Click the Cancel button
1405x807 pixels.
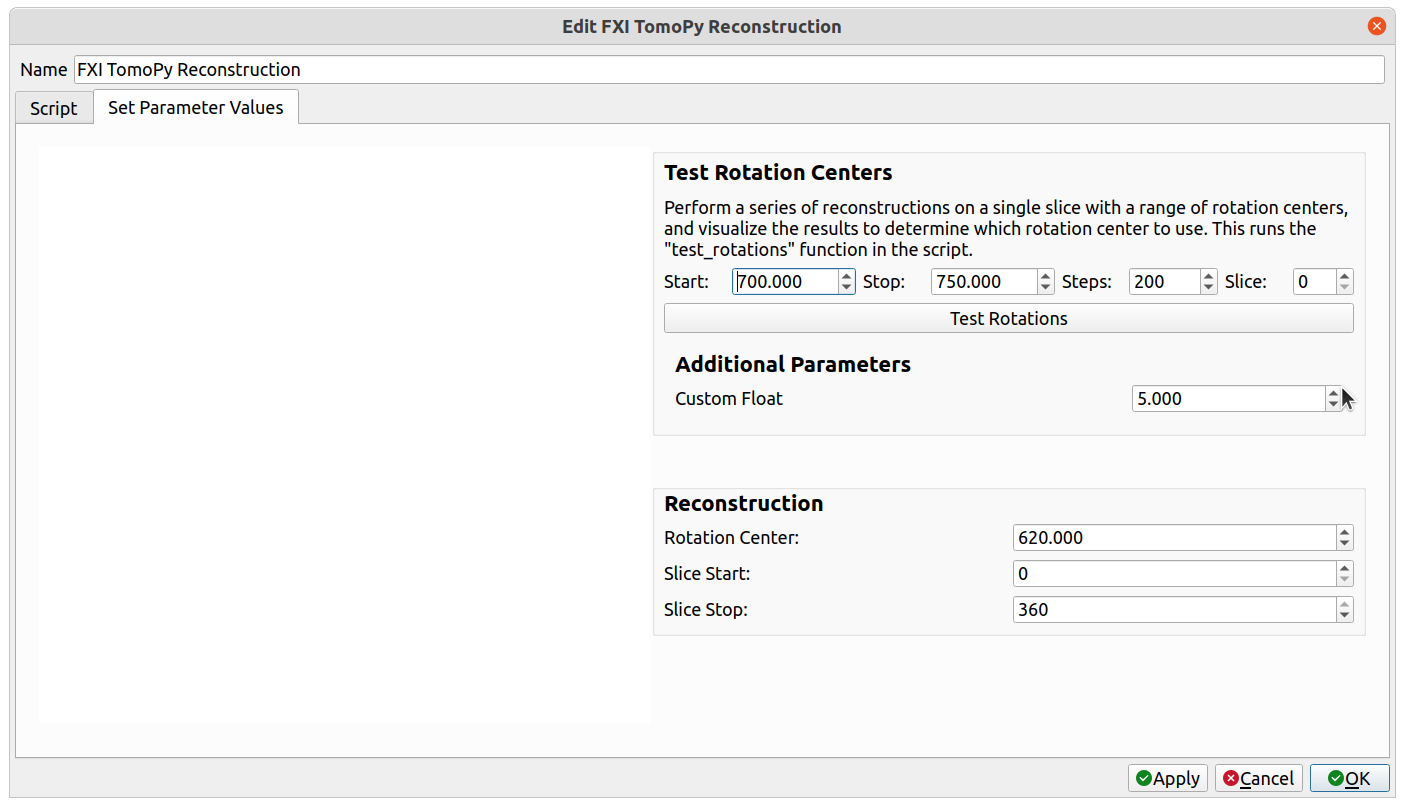tap(1259, 778)
